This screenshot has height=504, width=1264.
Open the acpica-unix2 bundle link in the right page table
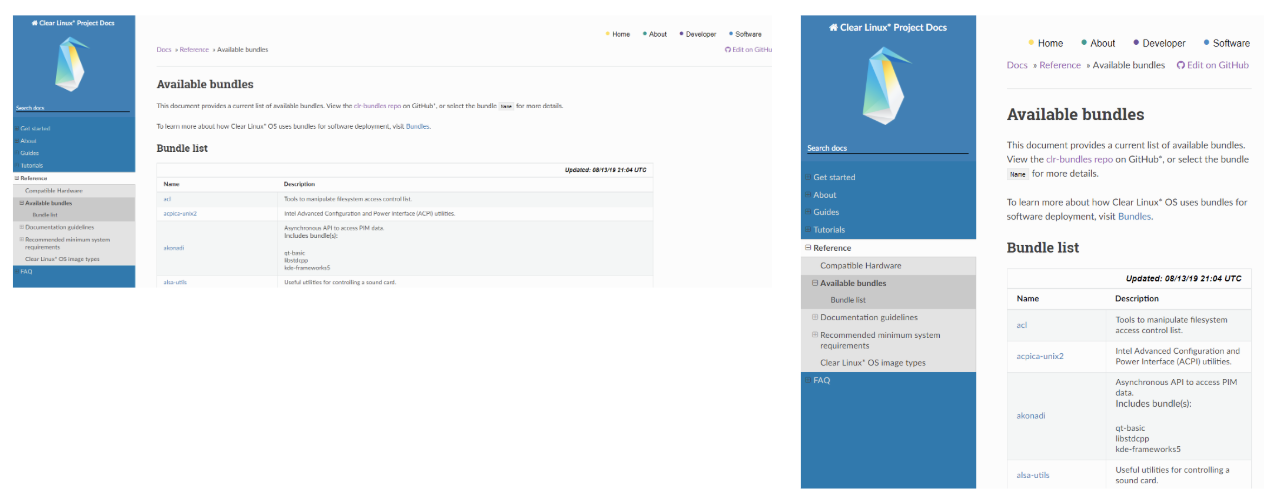(1040, 356)
